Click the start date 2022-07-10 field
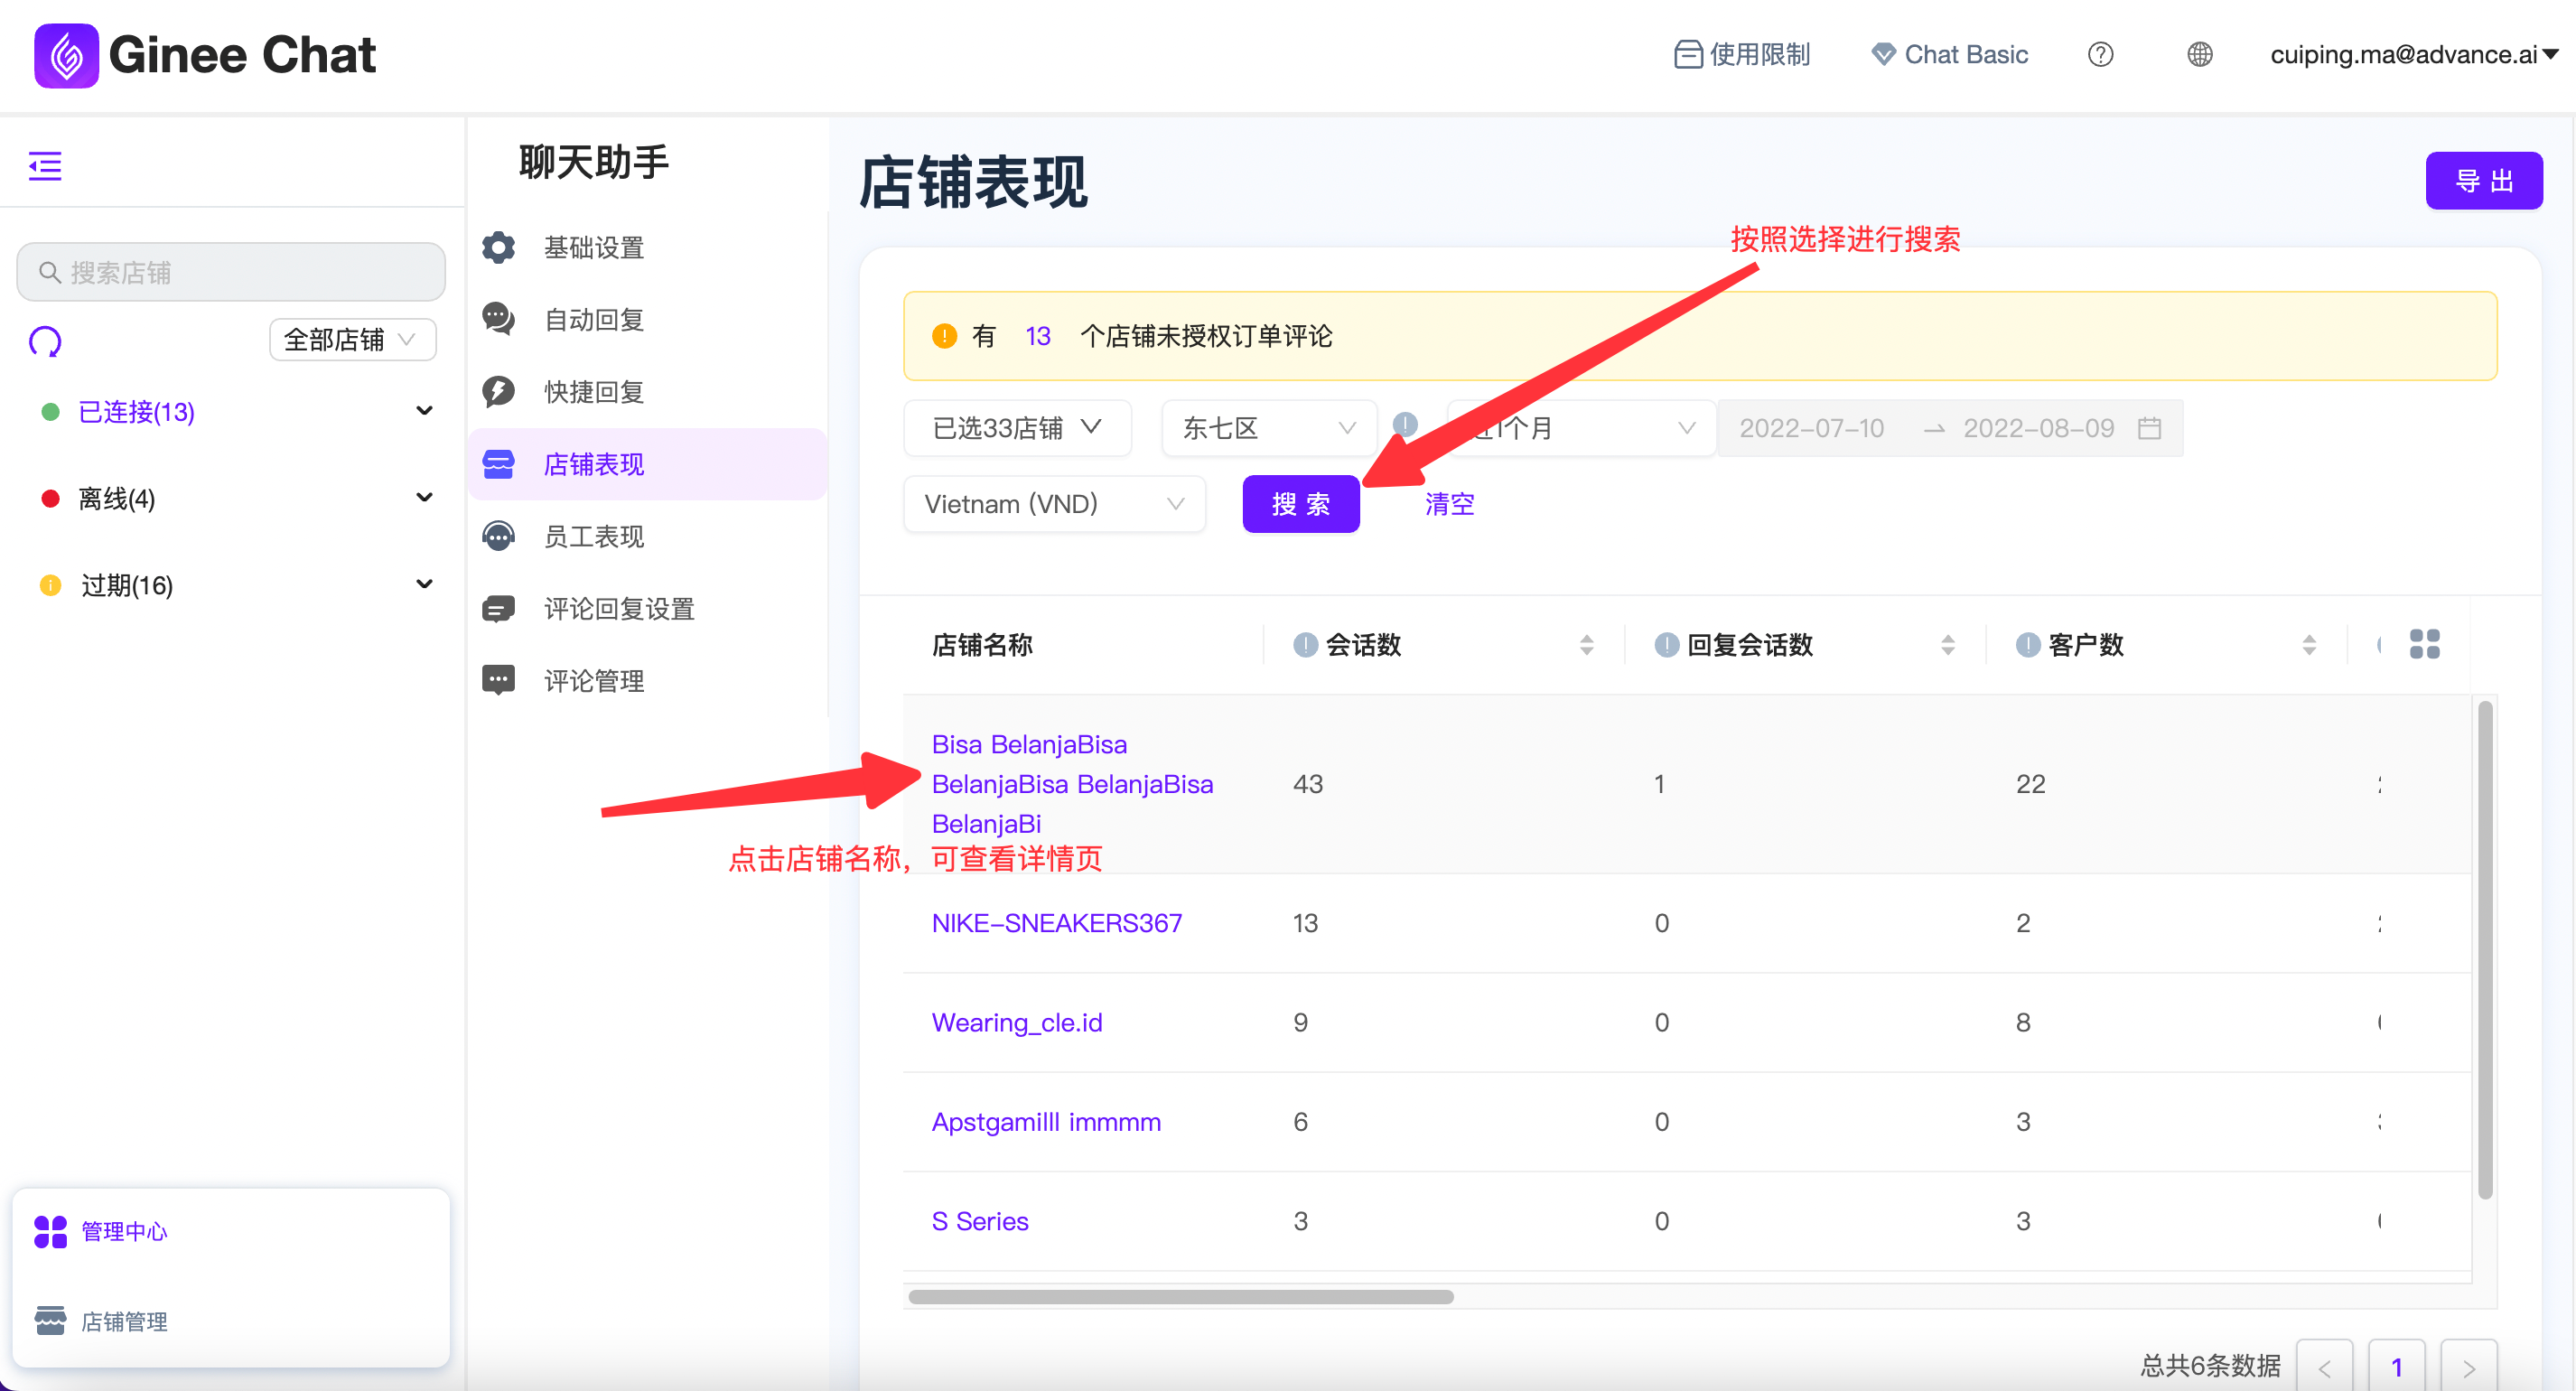The image size is (2576, 1391). [1811, 428]
